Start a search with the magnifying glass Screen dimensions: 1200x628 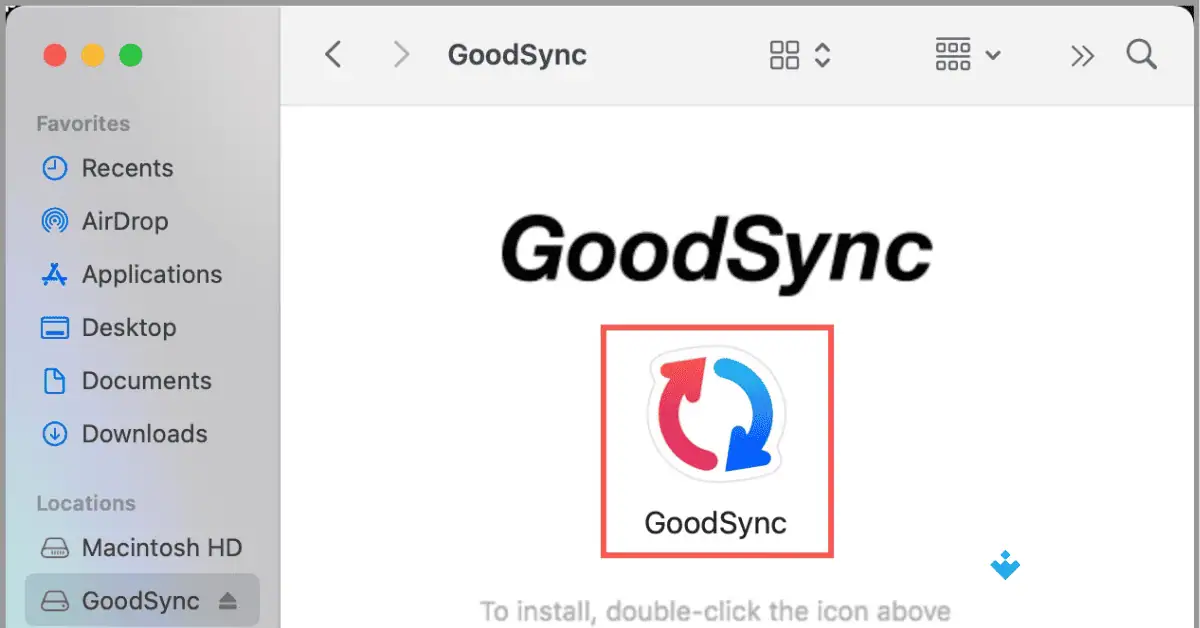(1140, 55)
